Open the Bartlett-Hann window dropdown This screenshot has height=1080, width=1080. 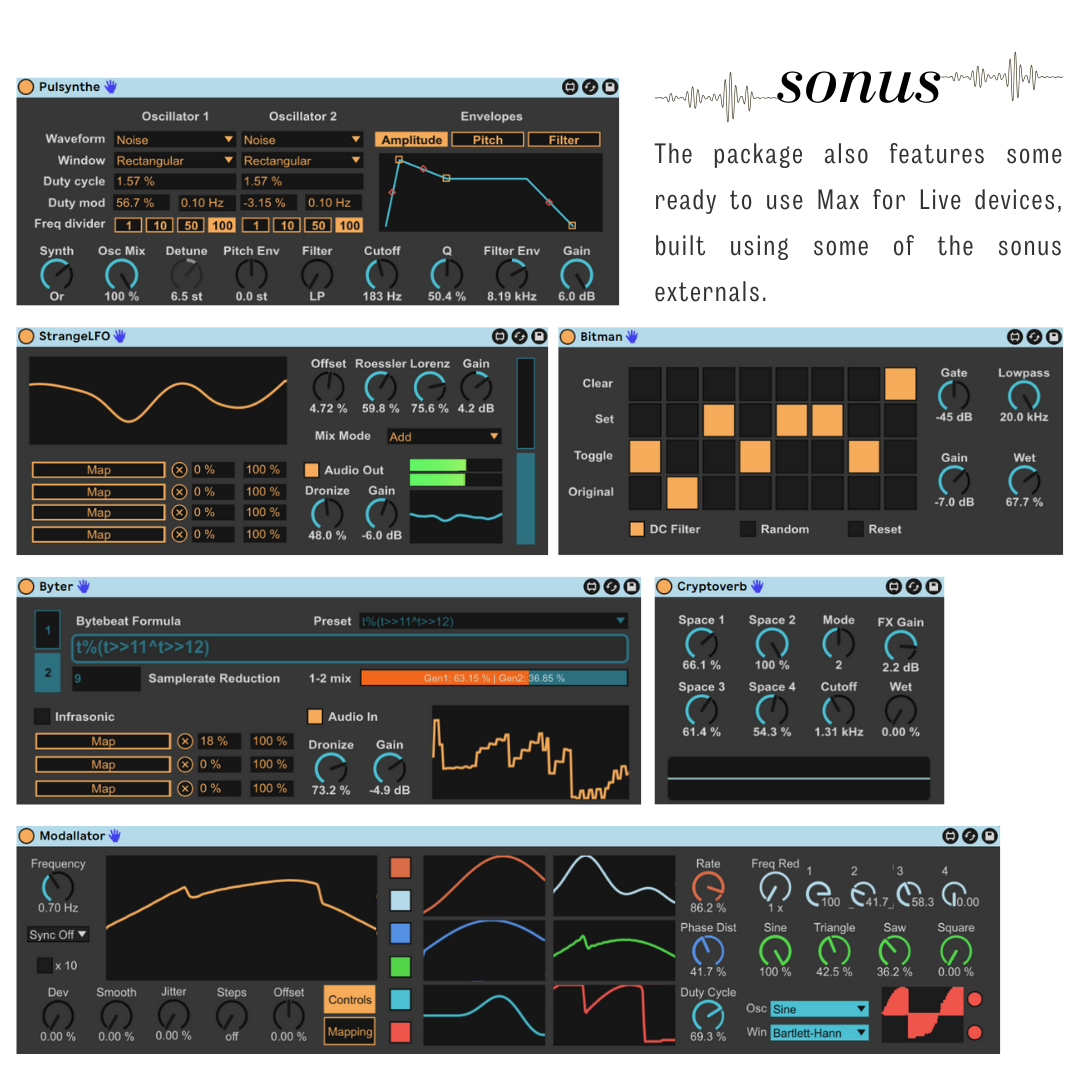coord(819,1033)
